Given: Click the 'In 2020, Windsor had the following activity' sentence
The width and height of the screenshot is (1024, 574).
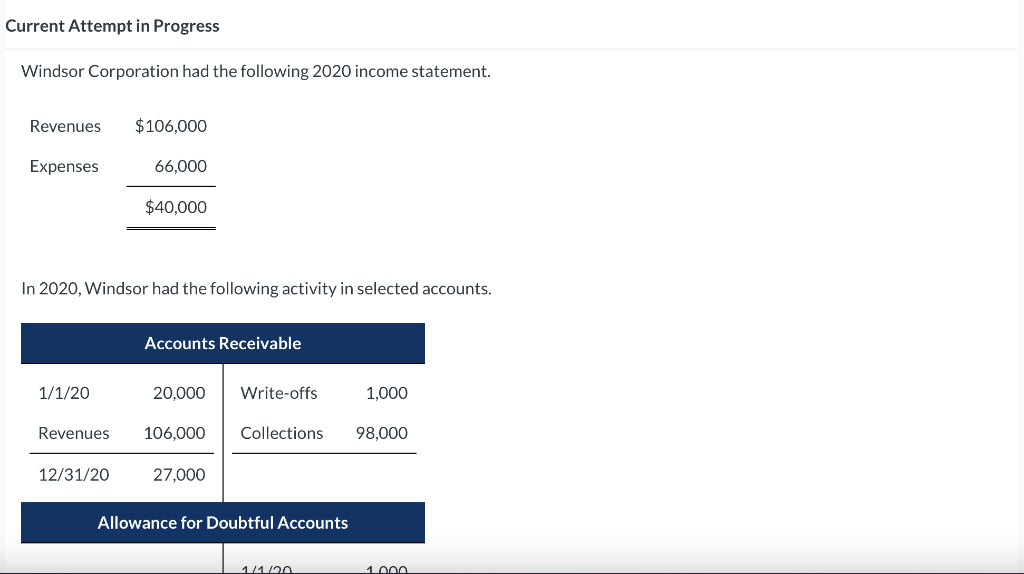Looking at the screenshot, I should coord(256,289).
